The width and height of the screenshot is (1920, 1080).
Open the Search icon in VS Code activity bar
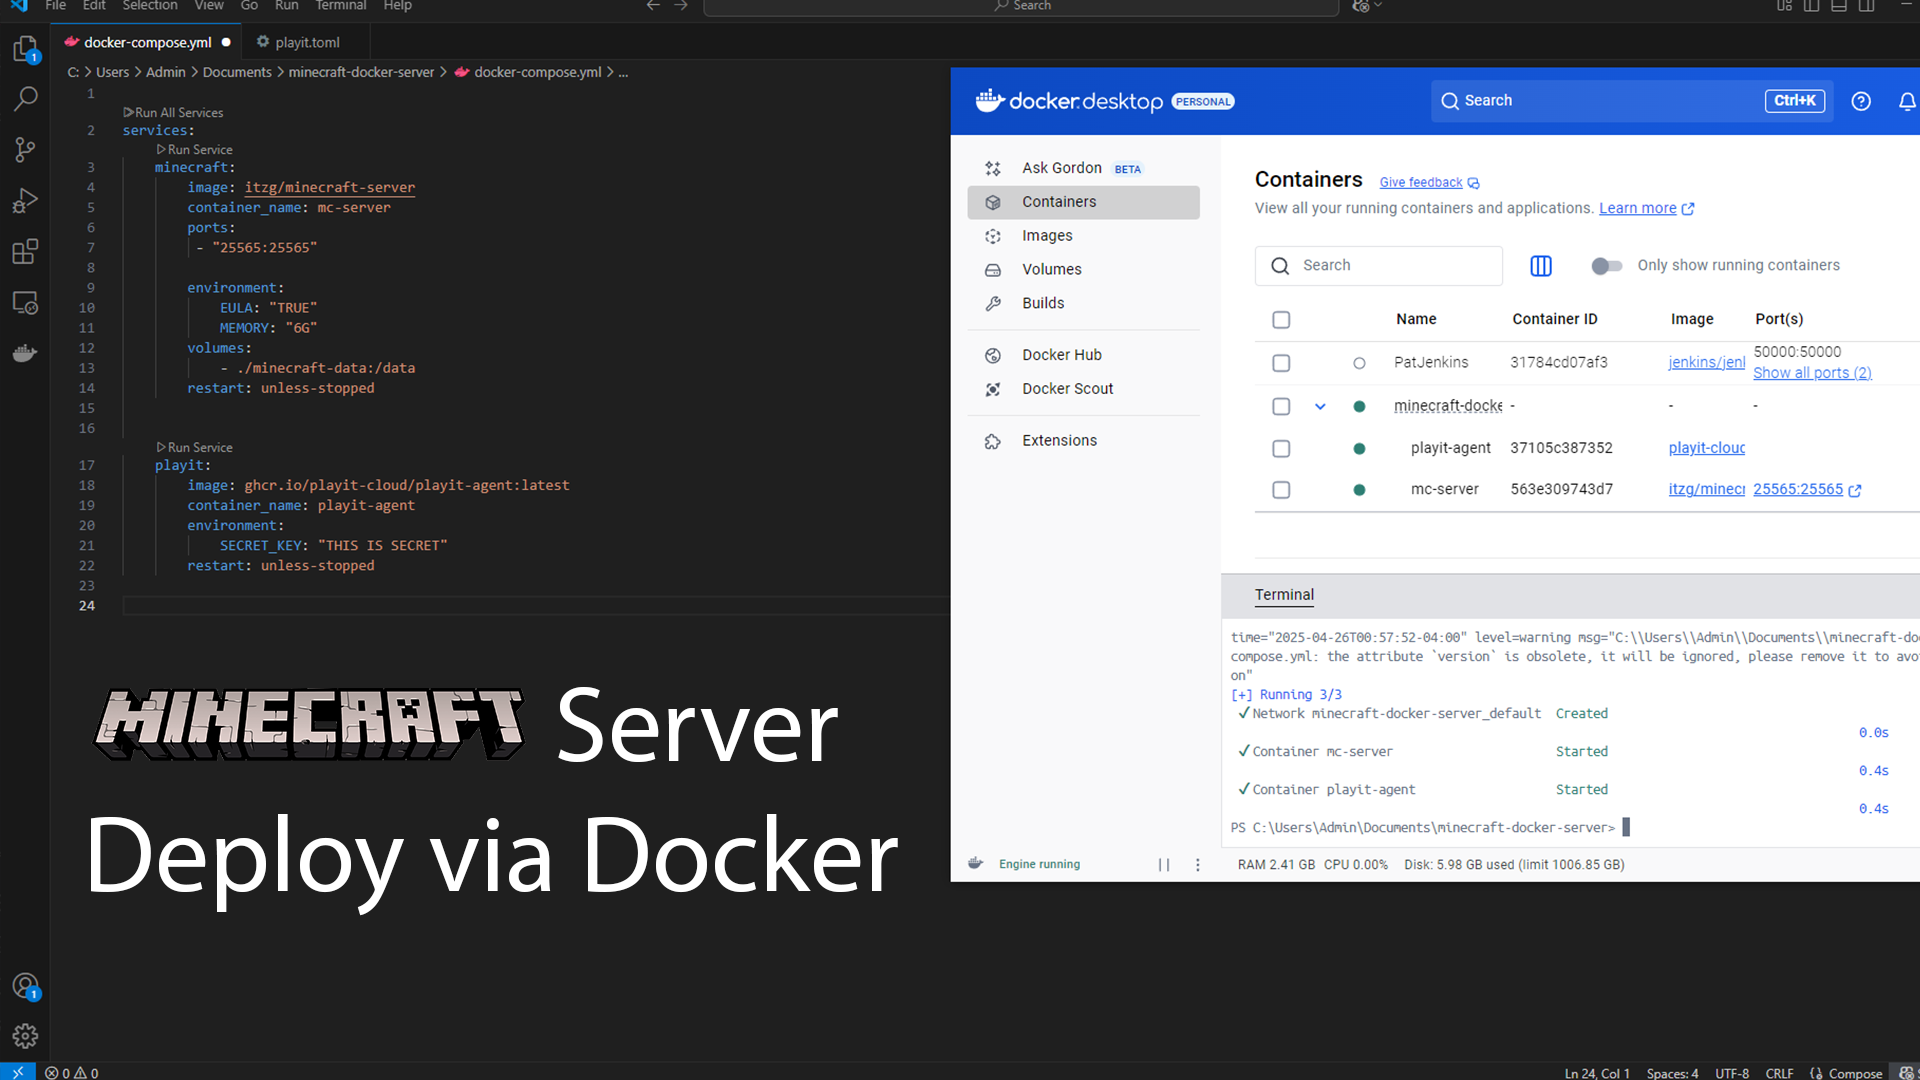coord(25,98)
